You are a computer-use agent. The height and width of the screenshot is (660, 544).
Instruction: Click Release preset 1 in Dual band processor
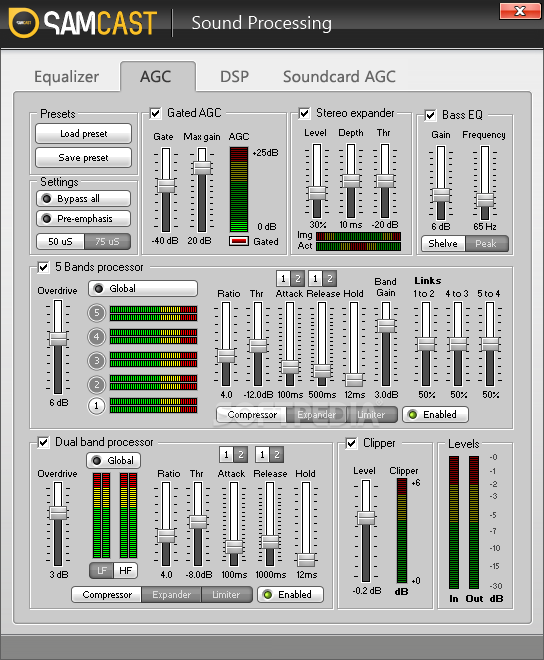pos(262,455)
